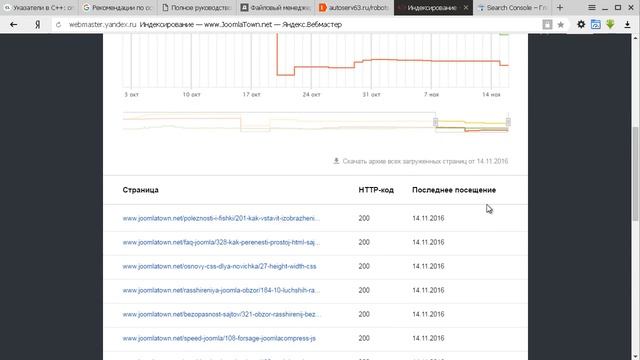Close the Индексирование tab

[466, 7]
